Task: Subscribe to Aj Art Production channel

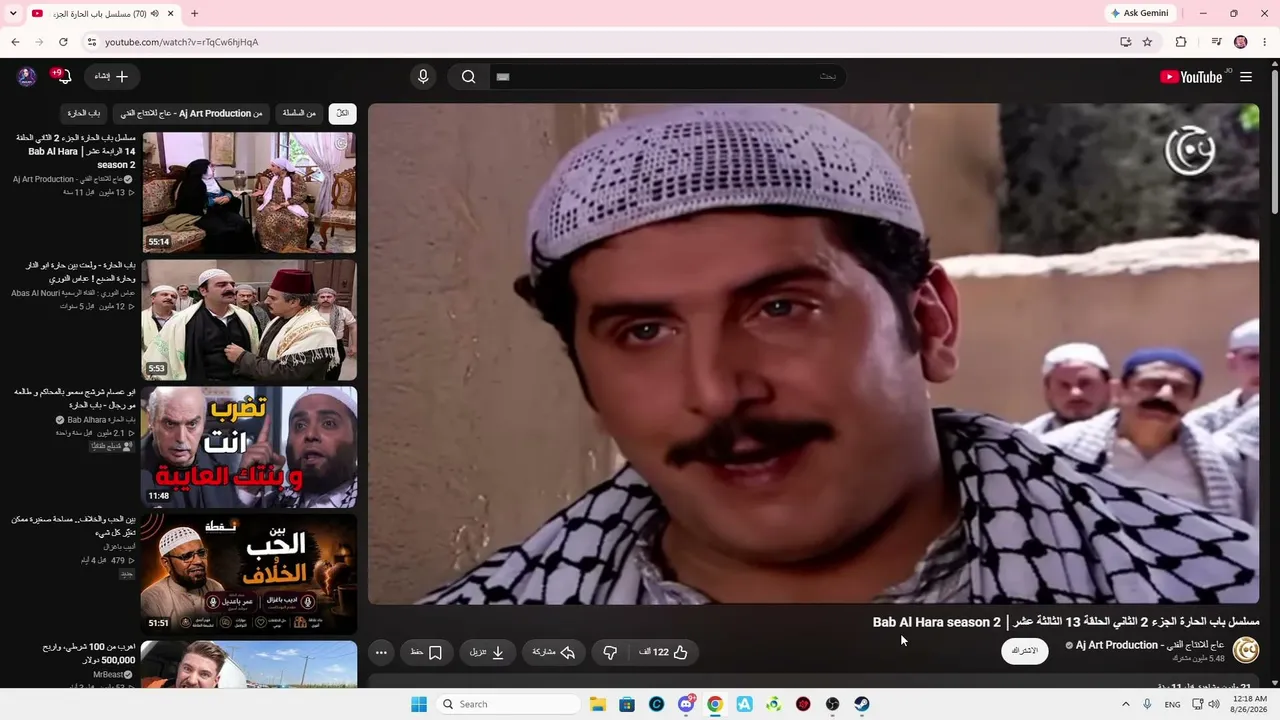Action: coord(1025,651)
